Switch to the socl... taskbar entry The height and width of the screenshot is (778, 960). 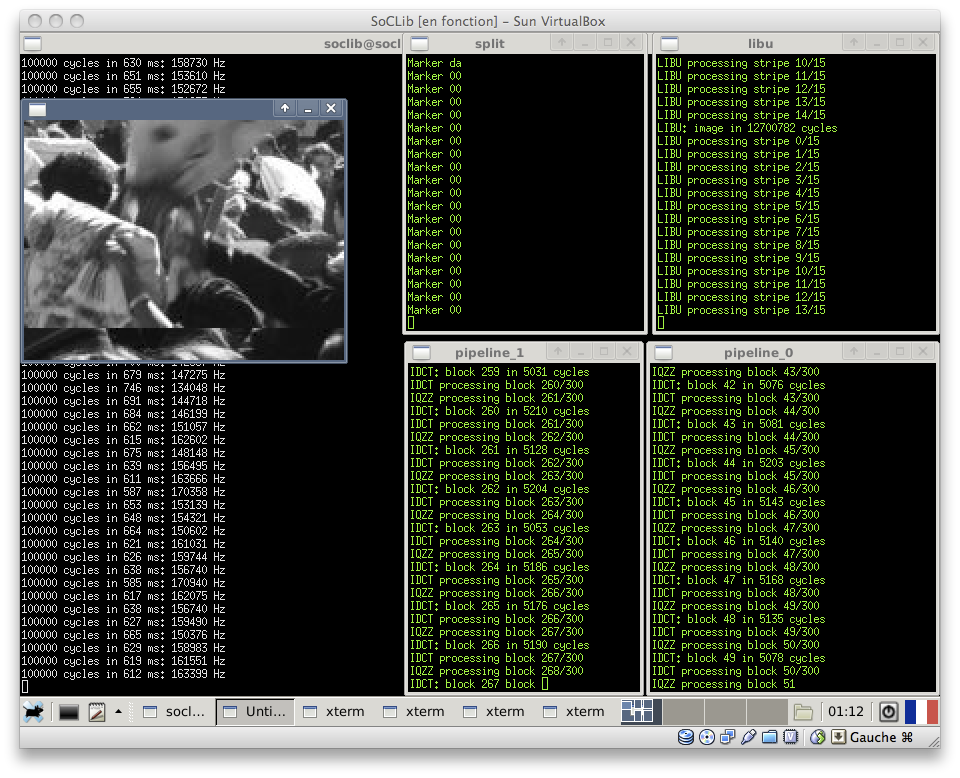173,711
